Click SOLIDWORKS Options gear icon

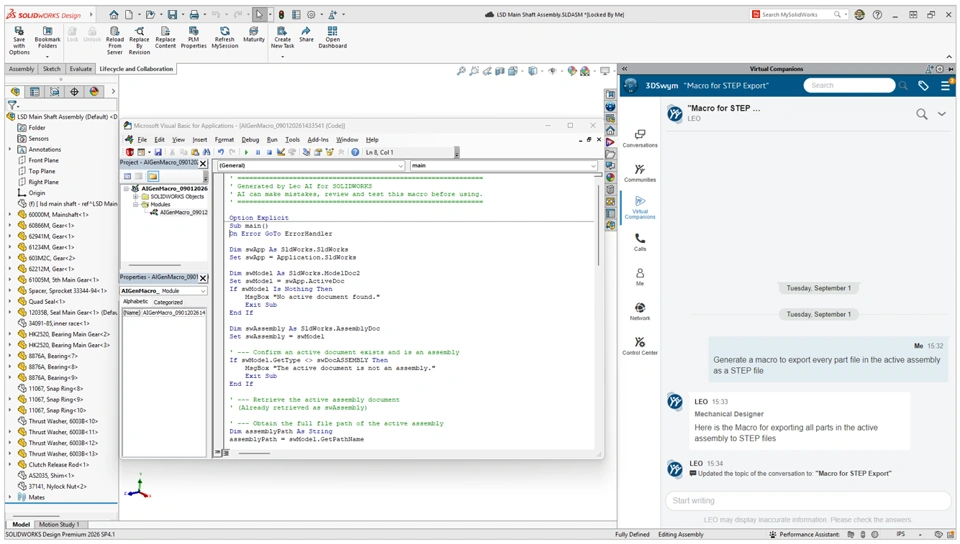coord(311,14)
